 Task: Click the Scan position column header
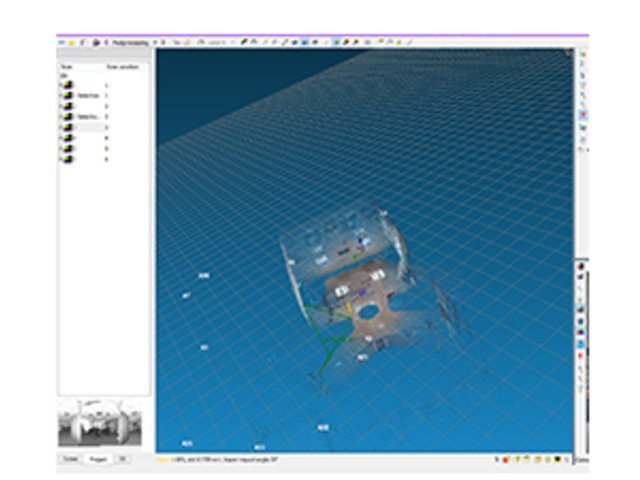tap(123, 67)
